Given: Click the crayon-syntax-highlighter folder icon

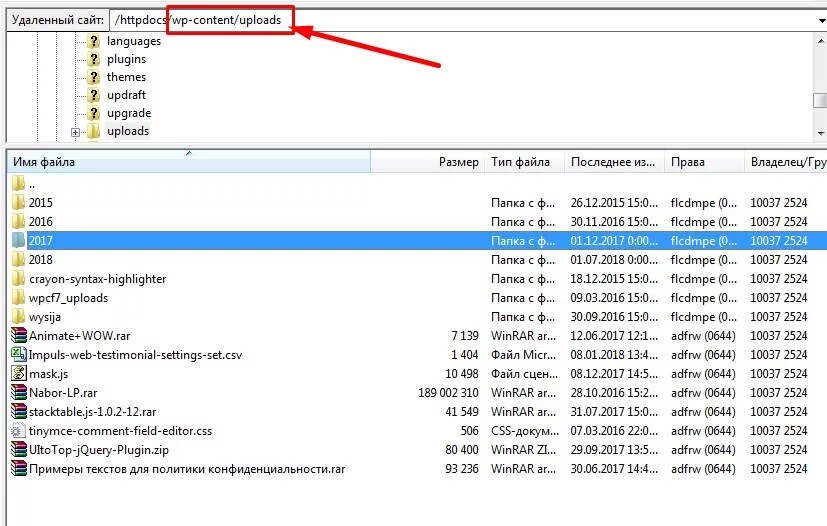Looking at the screenshot, I should coord(18,279).
